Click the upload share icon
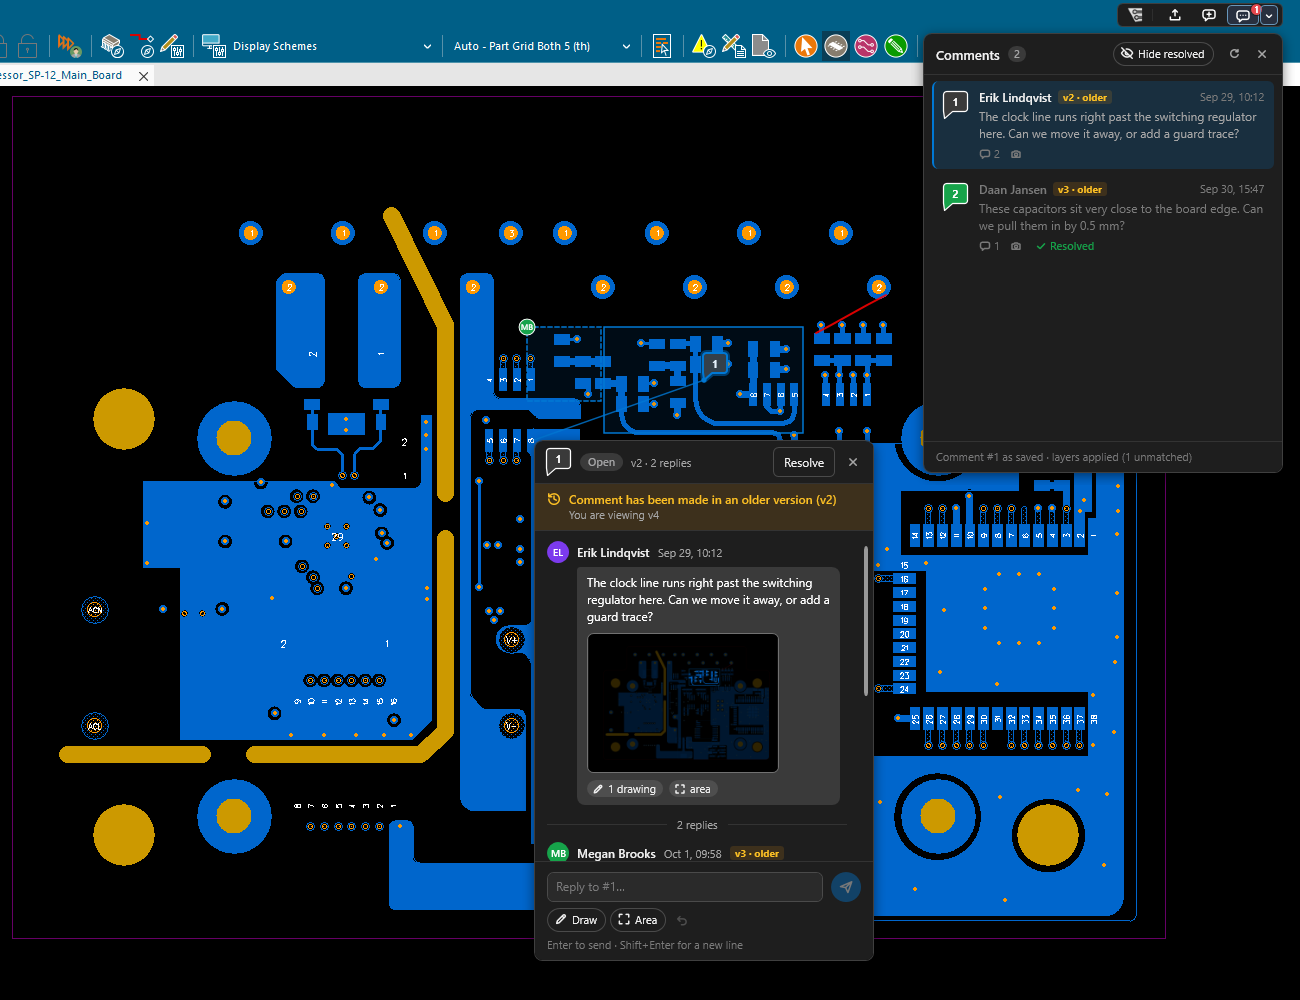This screenshot has width=1300, height=1000. click(1175, 15)
